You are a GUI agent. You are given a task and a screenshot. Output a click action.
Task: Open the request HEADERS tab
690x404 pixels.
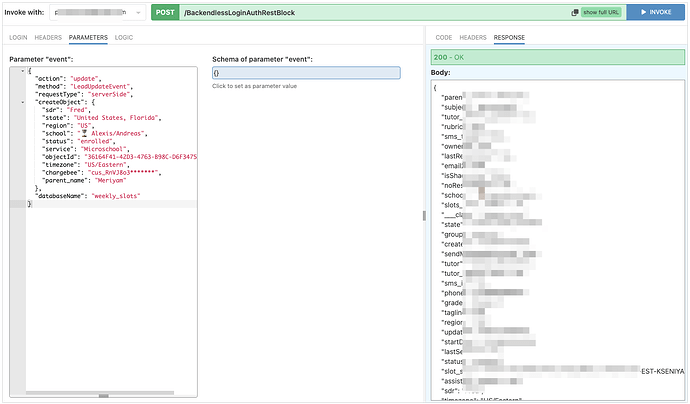[x=48, y=37]
